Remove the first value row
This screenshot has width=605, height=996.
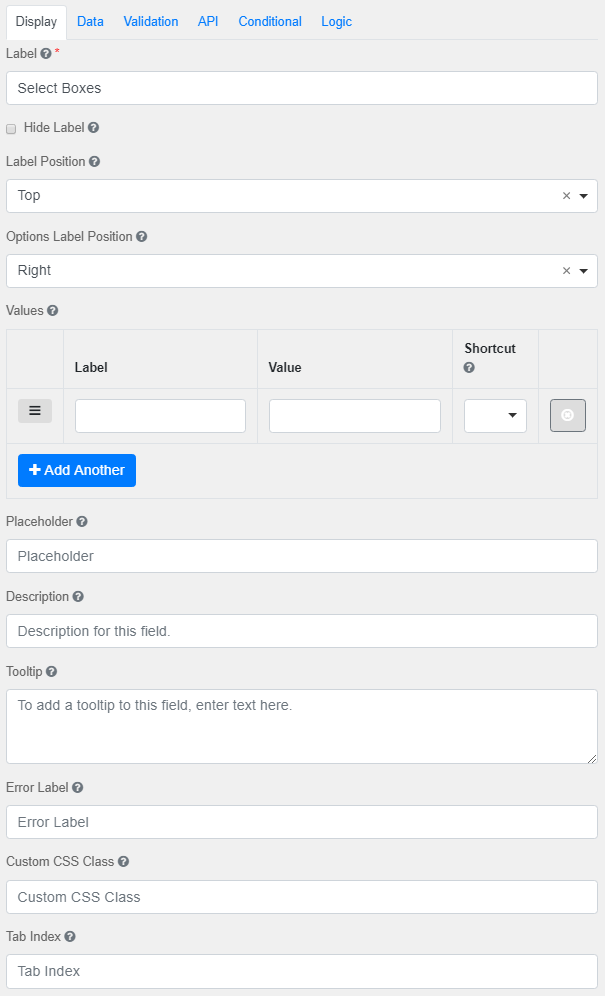[x=567, y=415]
